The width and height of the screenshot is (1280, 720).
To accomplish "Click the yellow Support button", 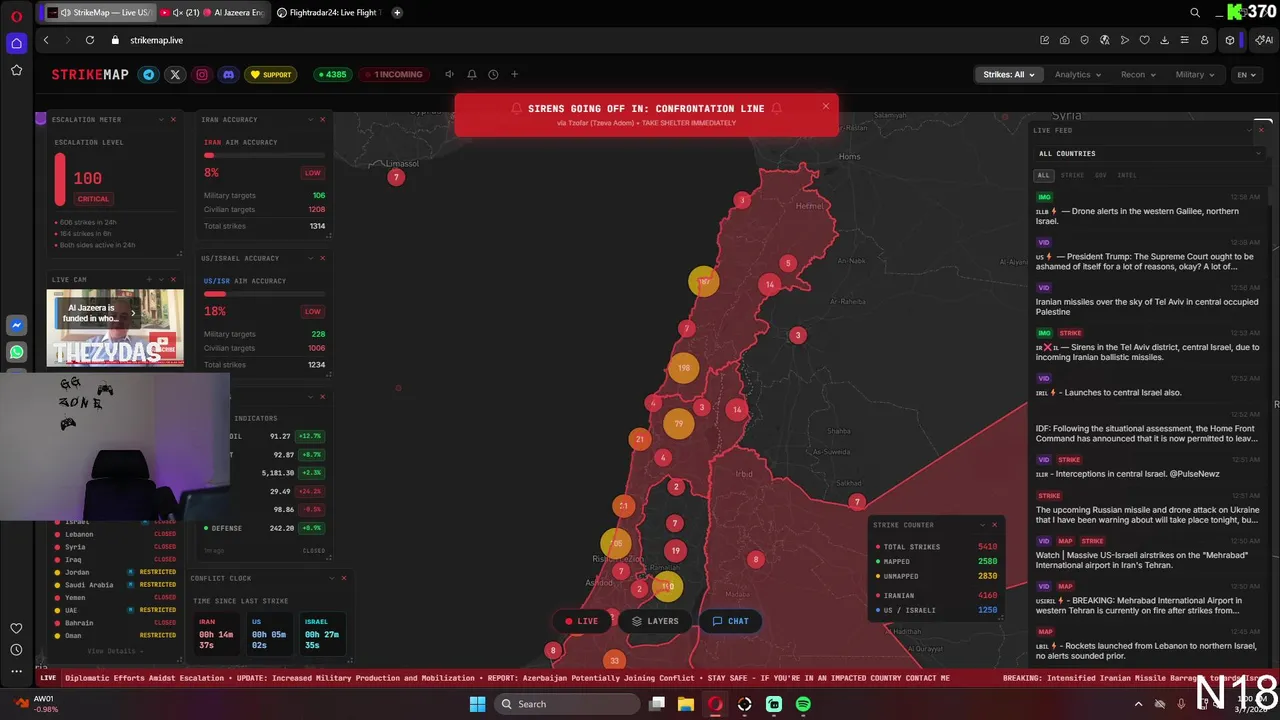I will tap(271, 74).
